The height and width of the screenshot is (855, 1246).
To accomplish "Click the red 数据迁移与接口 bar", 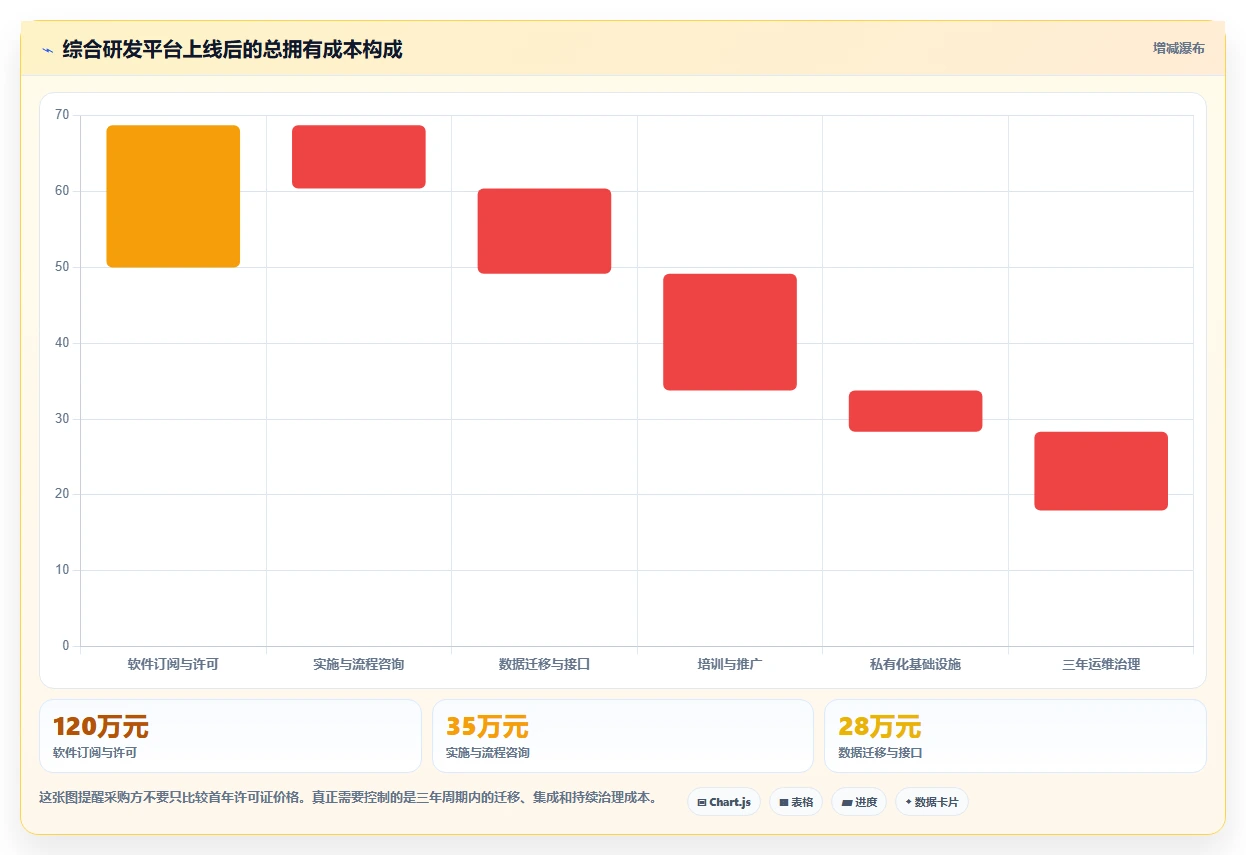I will tap(544, 231).
